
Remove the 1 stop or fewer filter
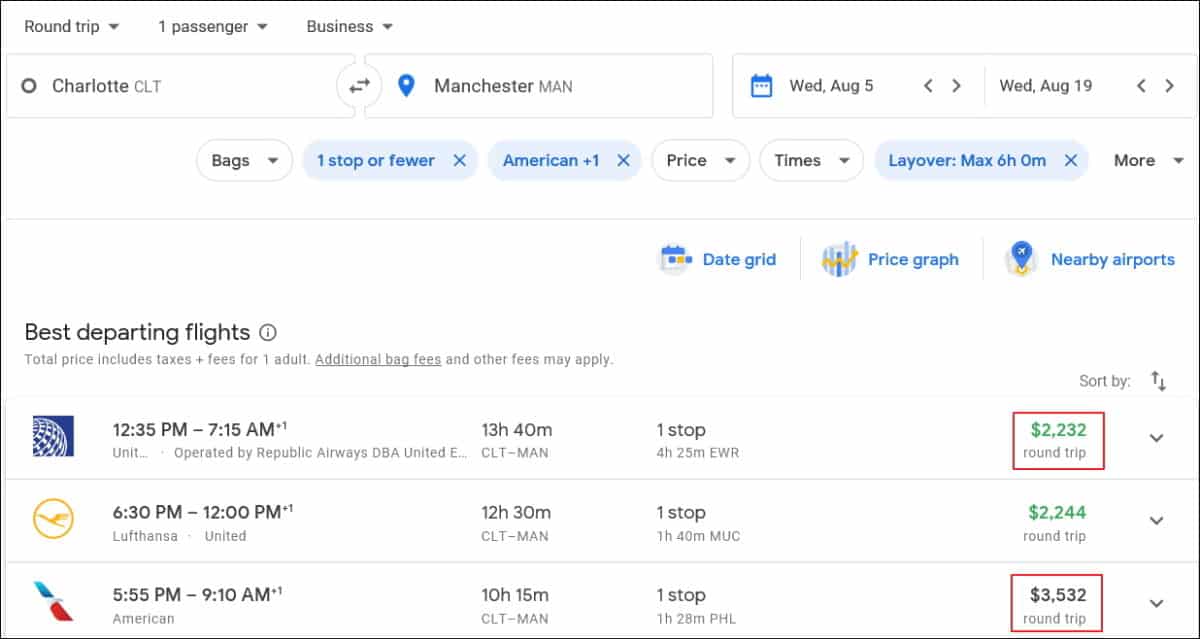pyautogui.click(x=459, y=160)
